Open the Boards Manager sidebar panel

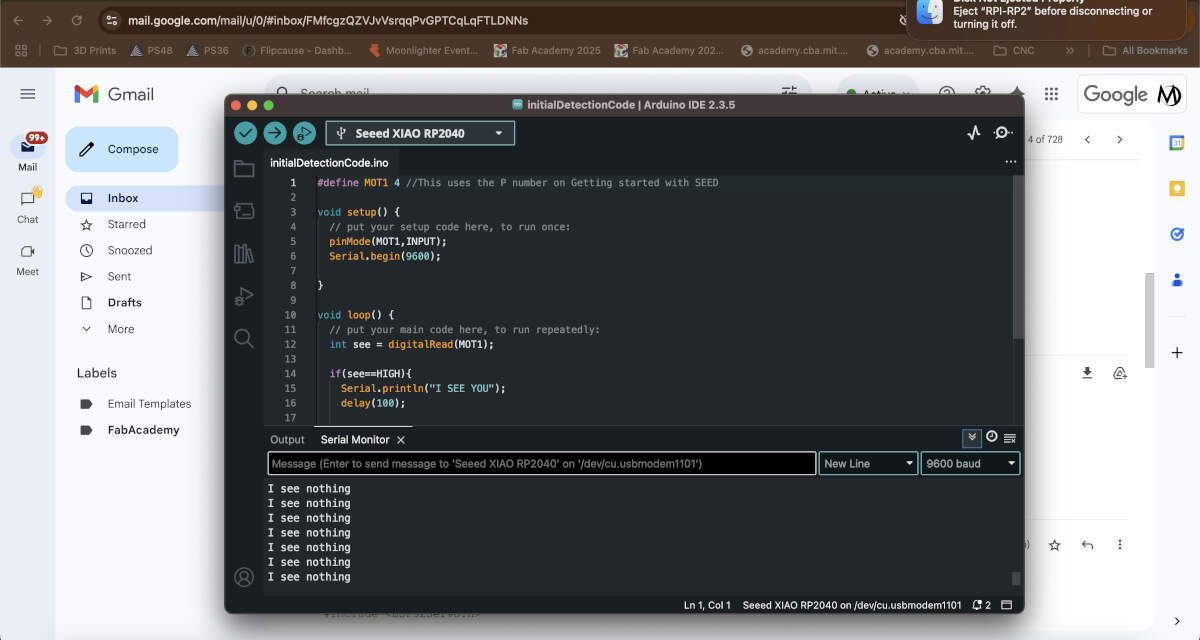click(x=244, y=211)
